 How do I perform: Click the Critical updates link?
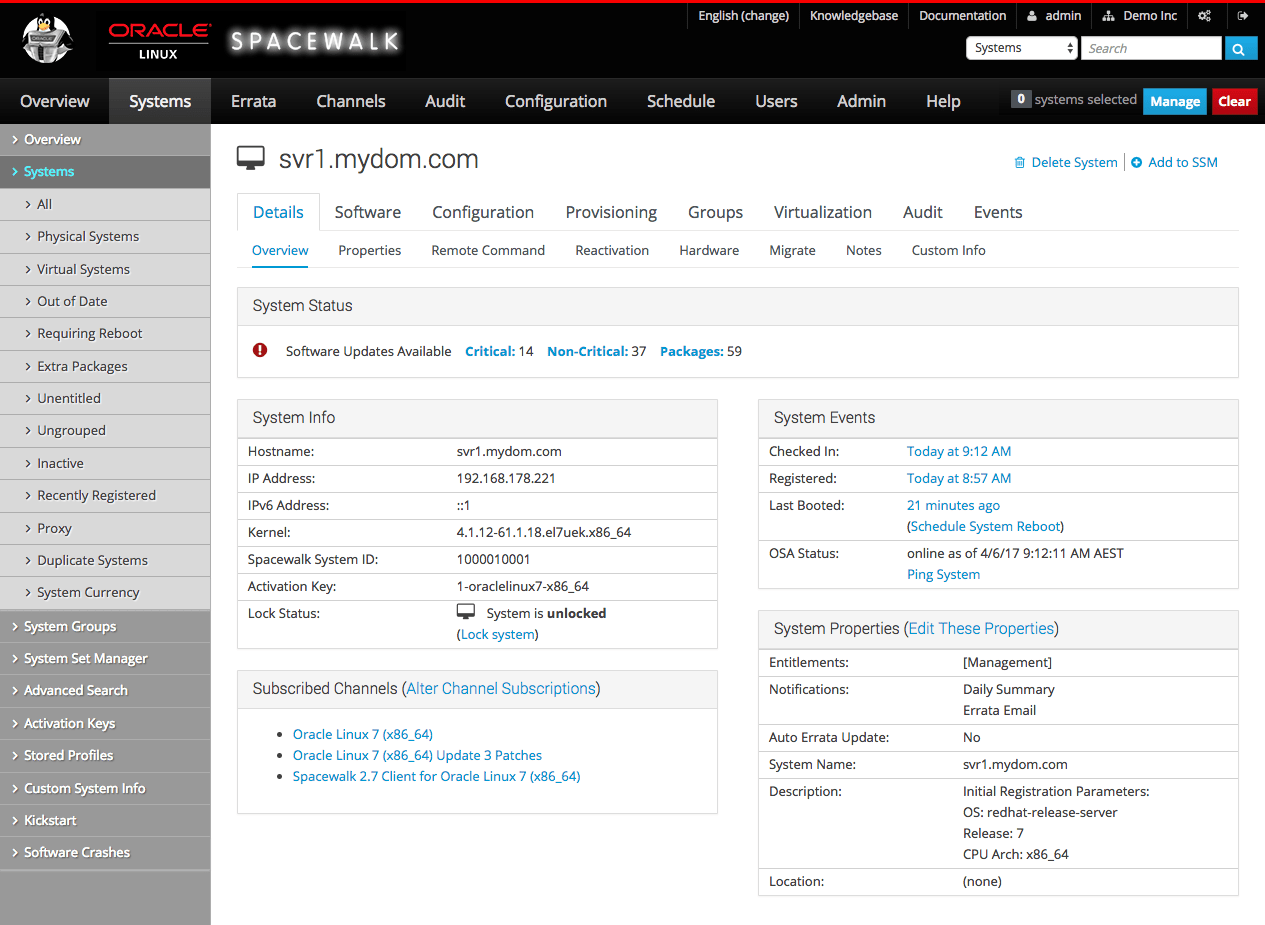tap(490, 351)
